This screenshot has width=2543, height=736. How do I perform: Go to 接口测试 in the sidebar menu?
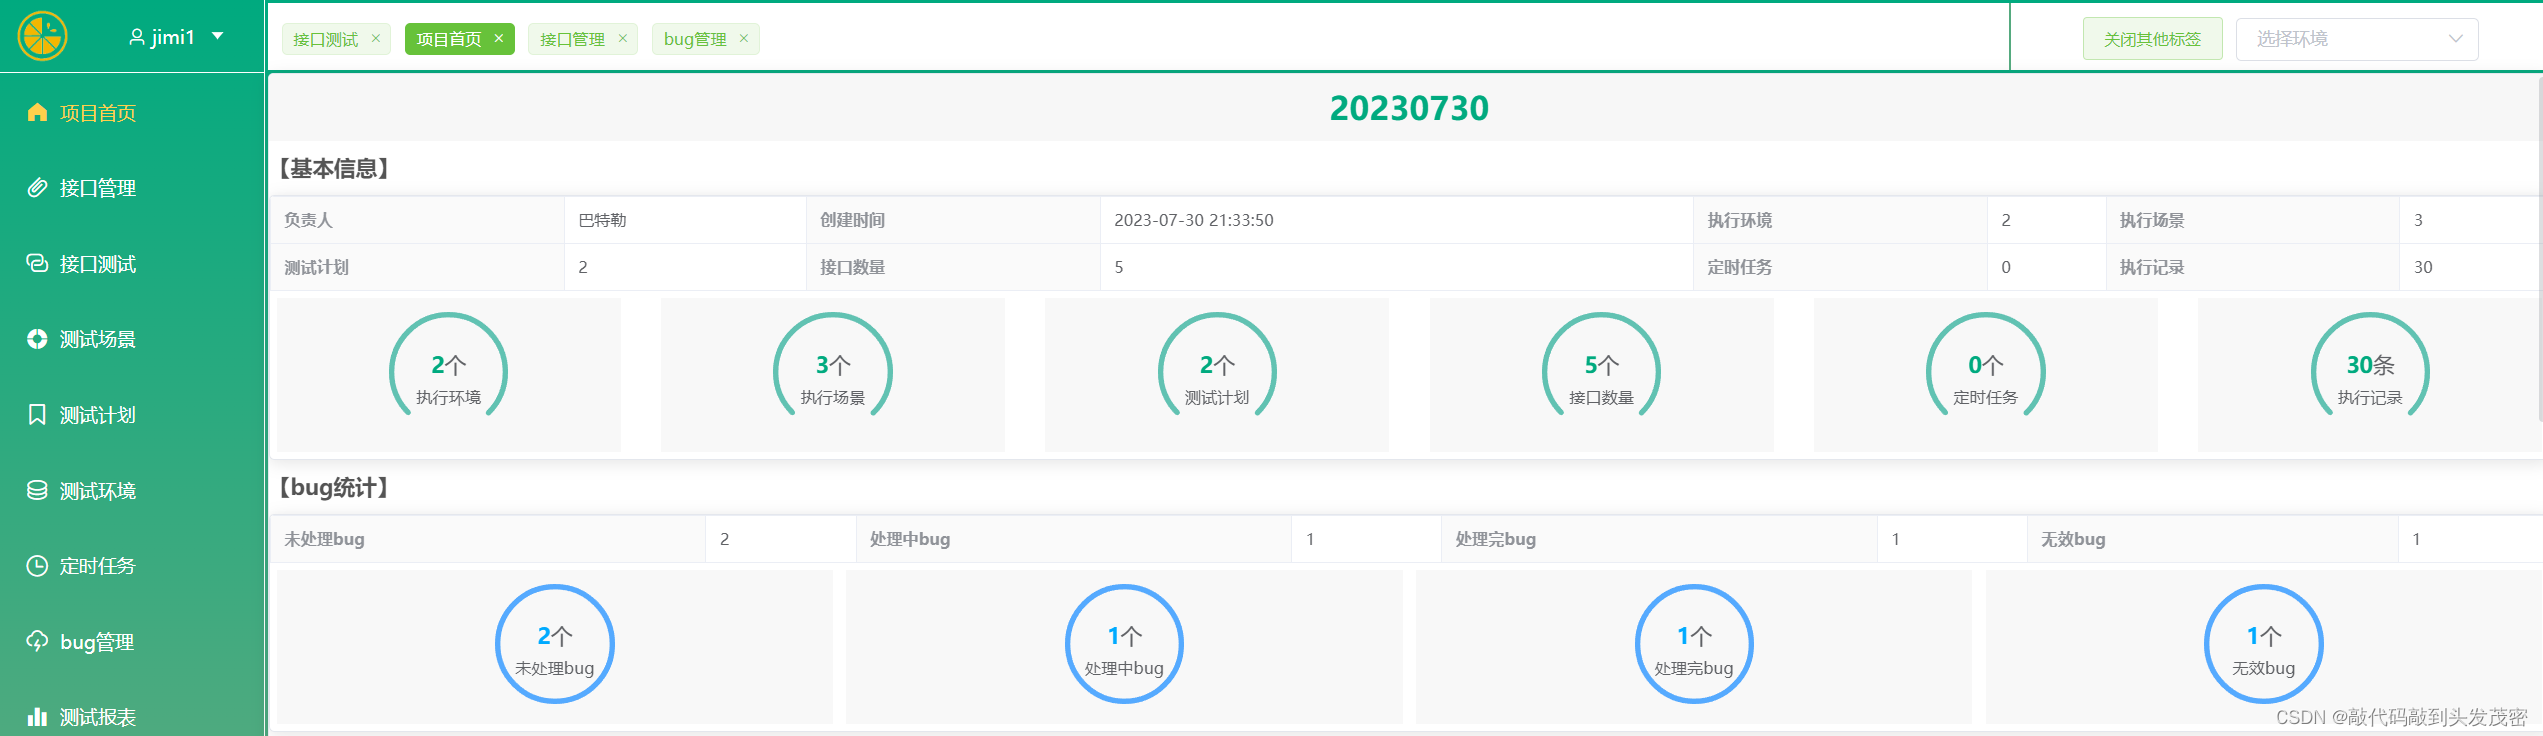(x=132, y=263)
